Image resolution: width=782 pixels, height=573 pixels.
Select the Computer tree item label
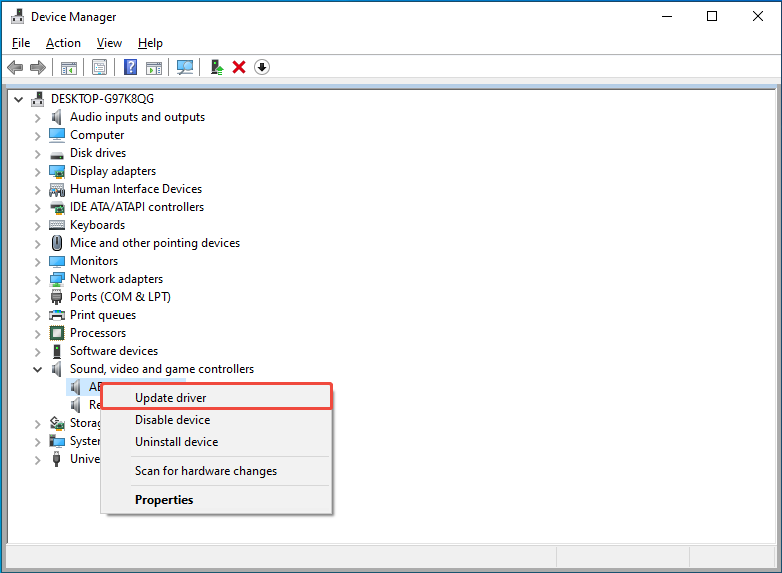97,135
